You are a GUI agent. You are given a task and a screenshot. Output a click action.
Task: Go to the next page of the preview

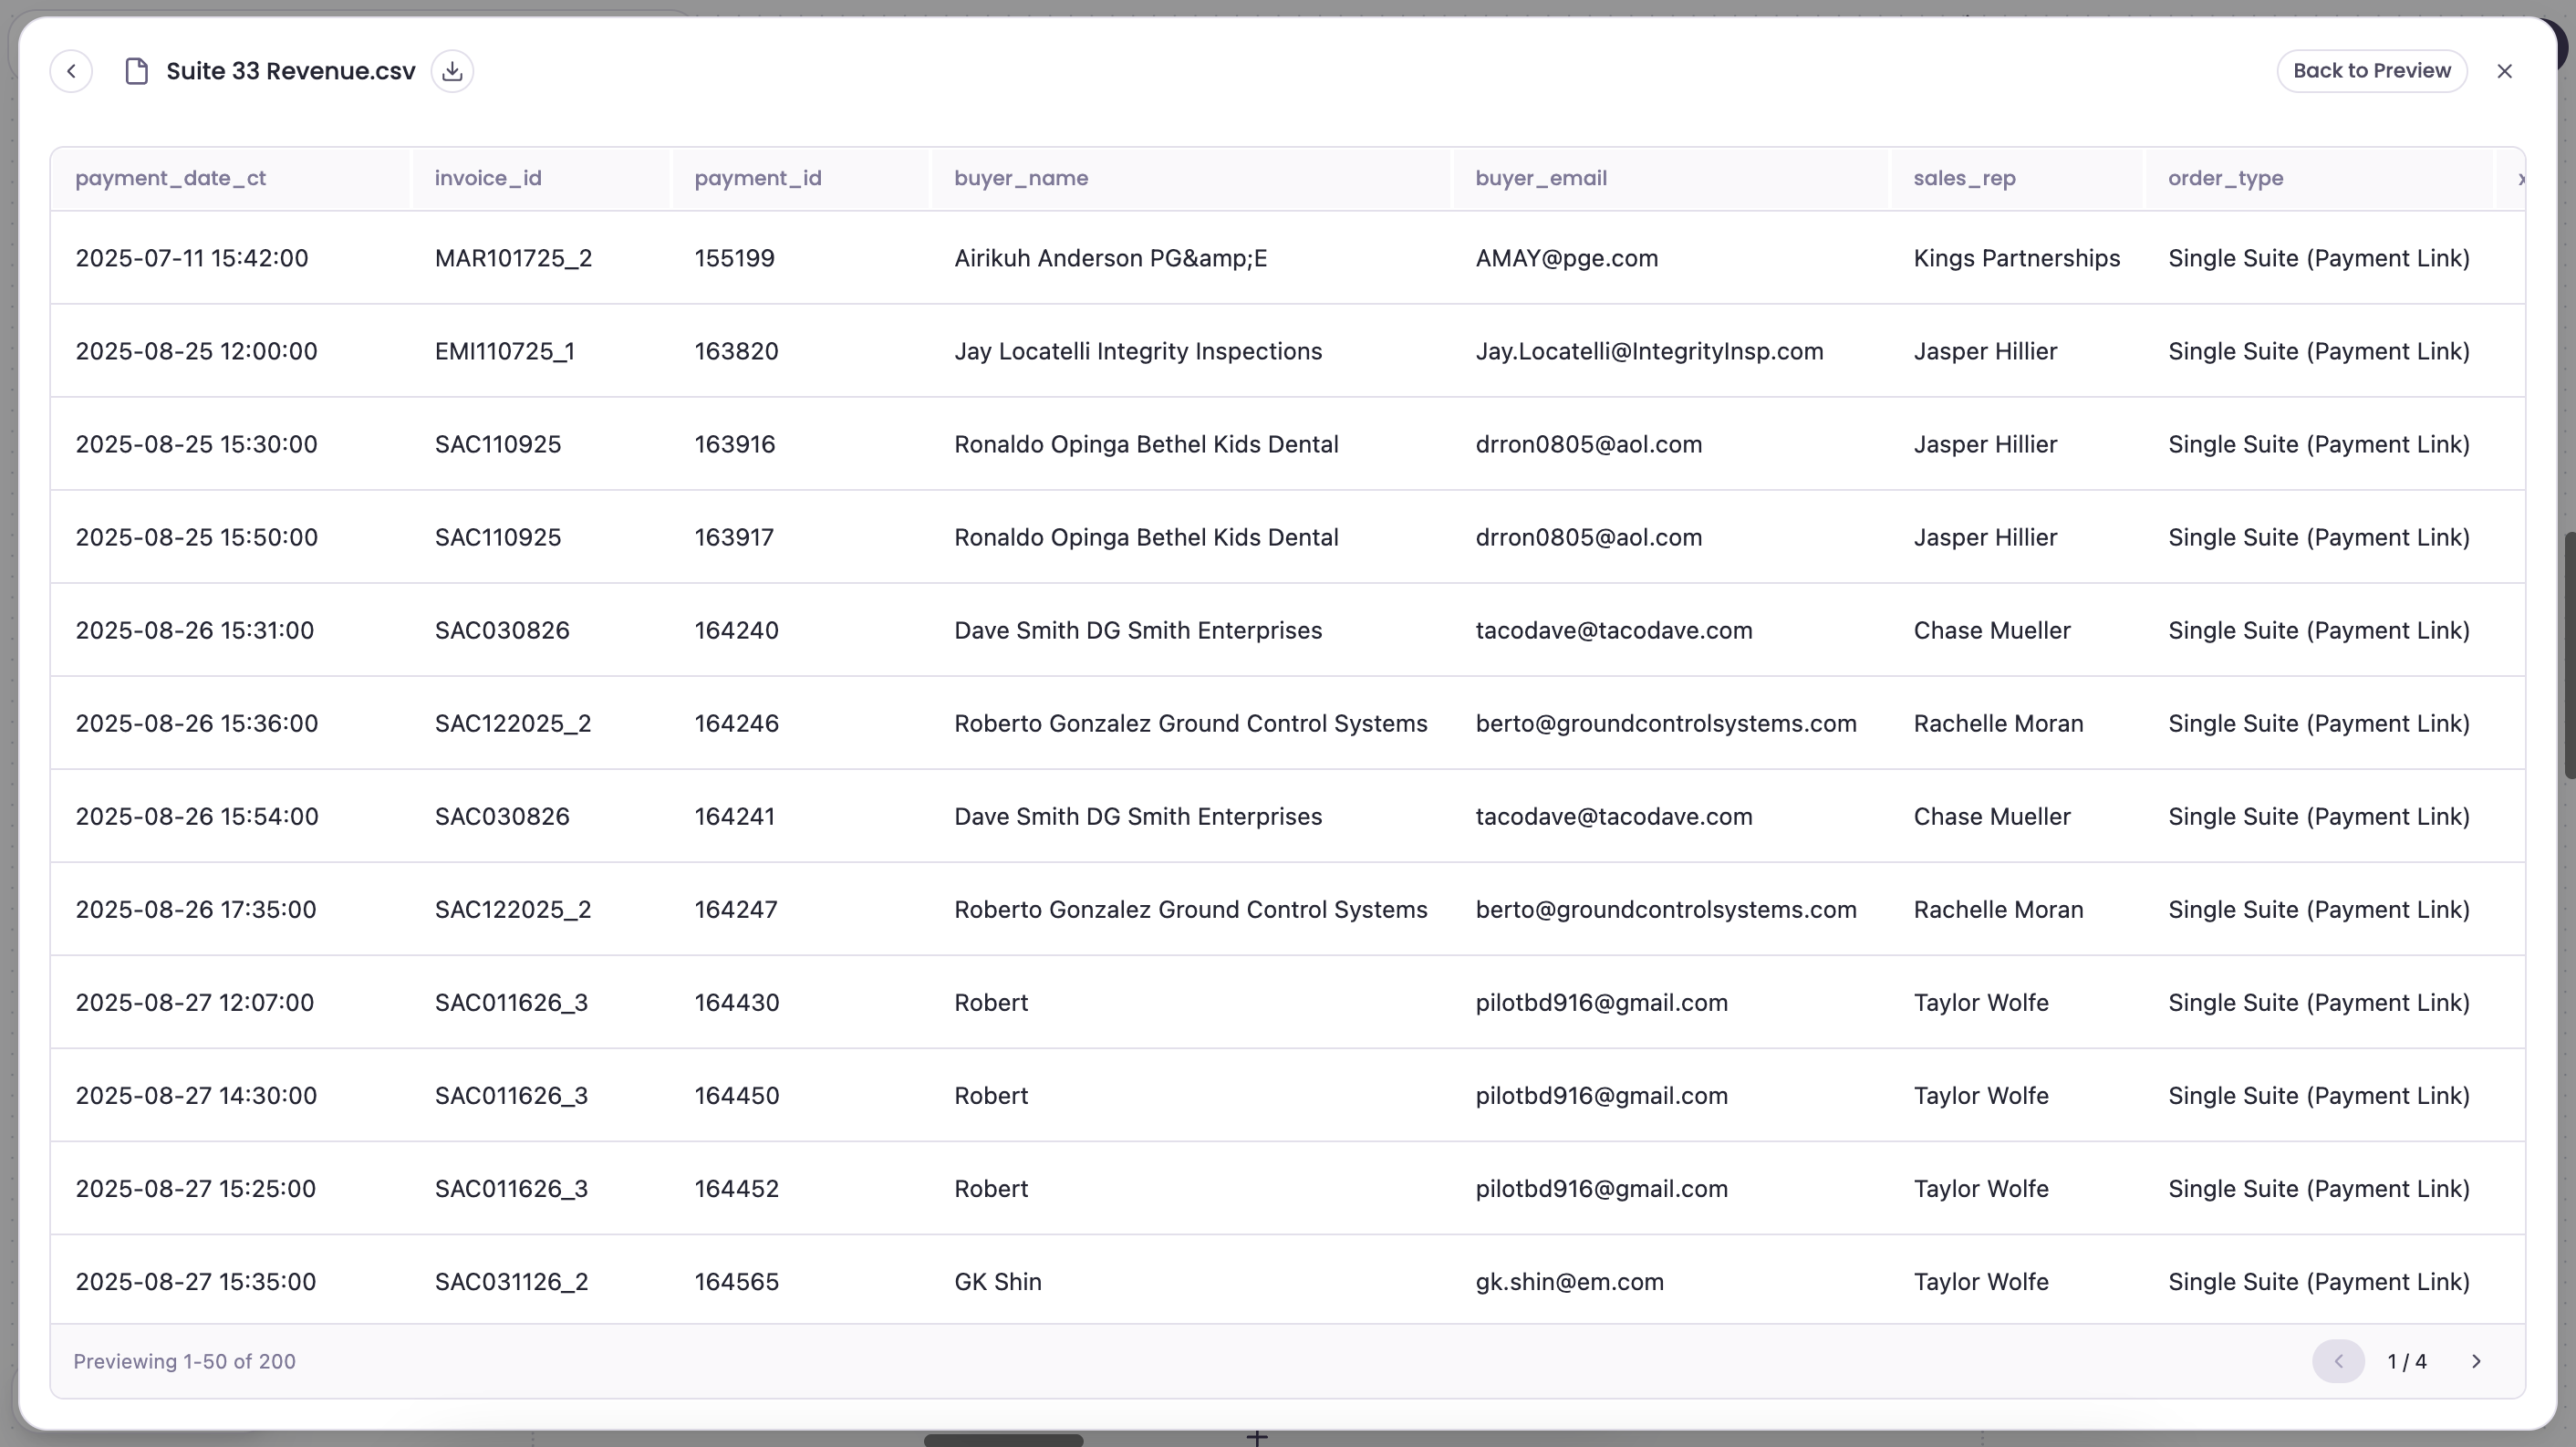2477,1361
